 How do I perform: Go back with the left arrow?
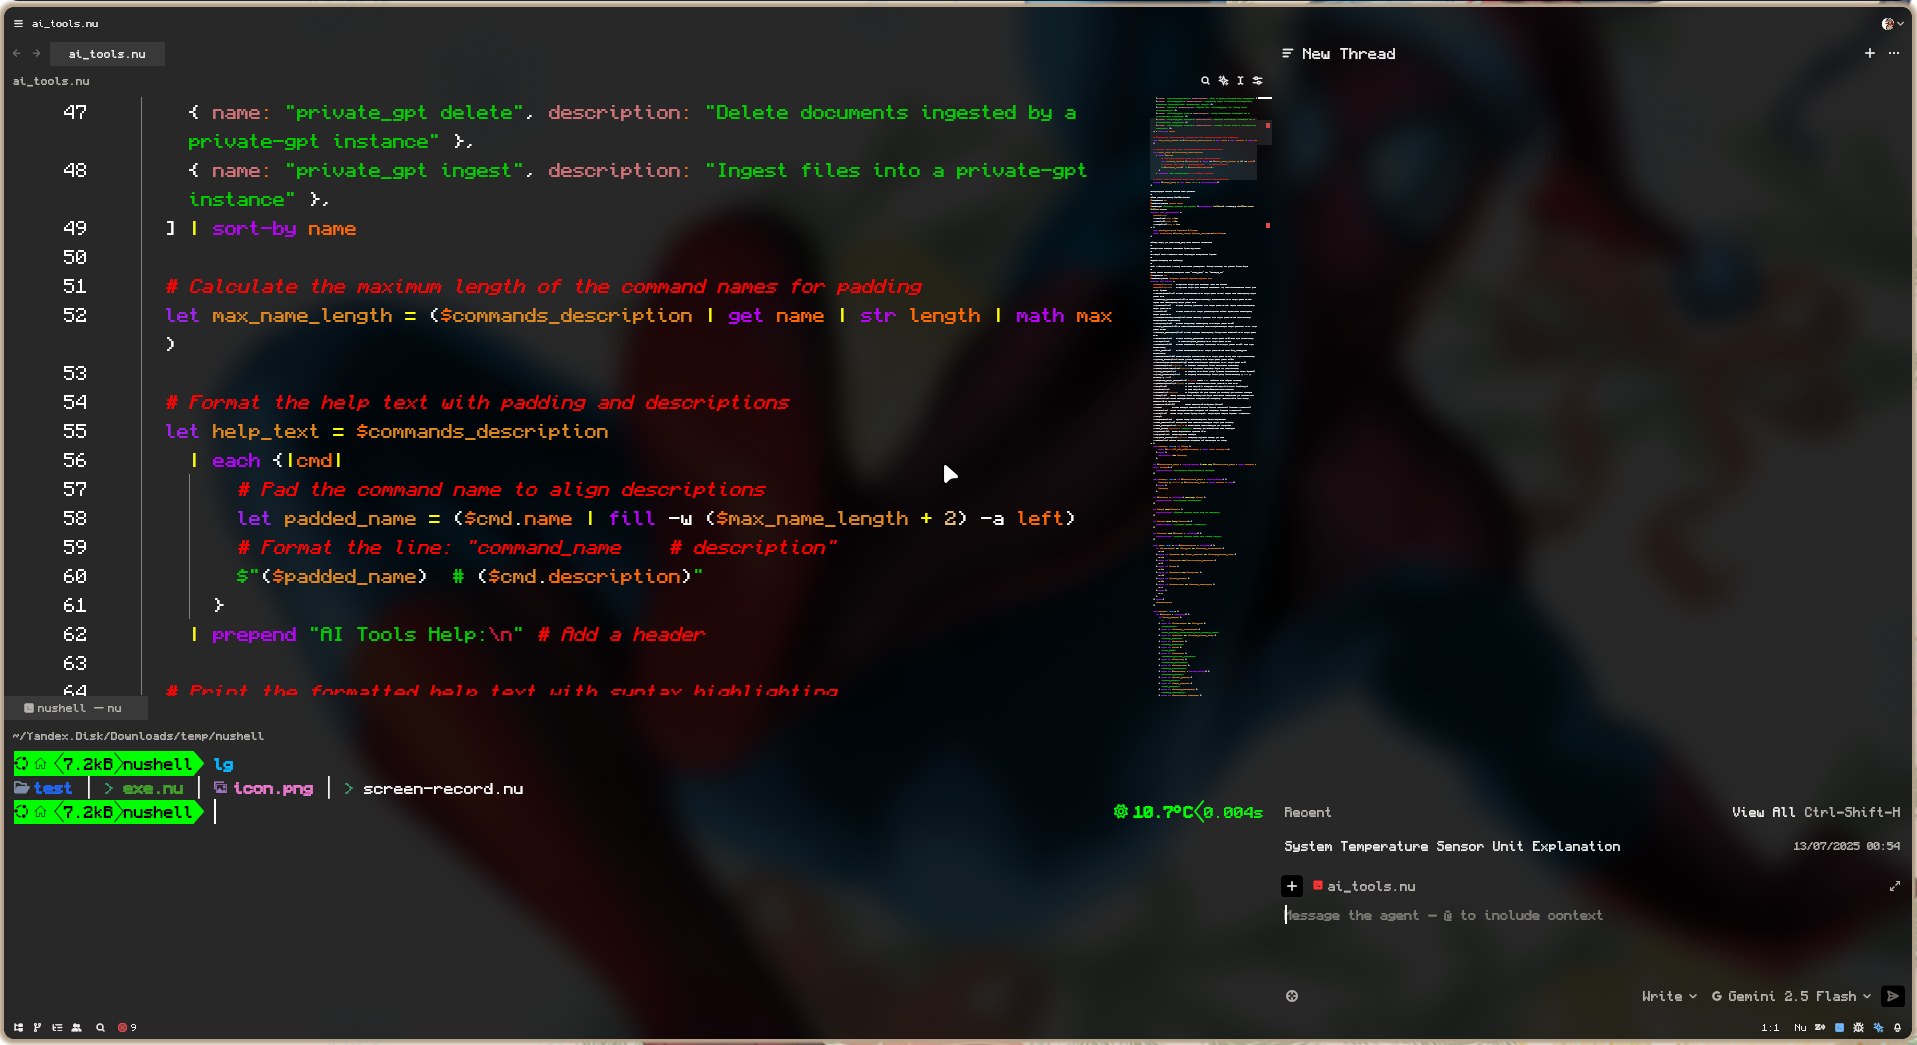tap(17, 53)
